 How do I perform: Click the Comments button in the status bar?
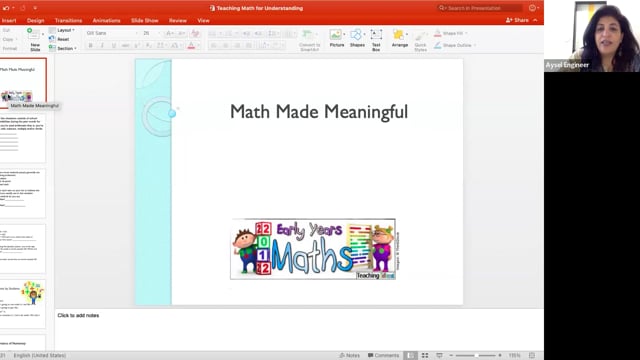[x=383, y=356]
